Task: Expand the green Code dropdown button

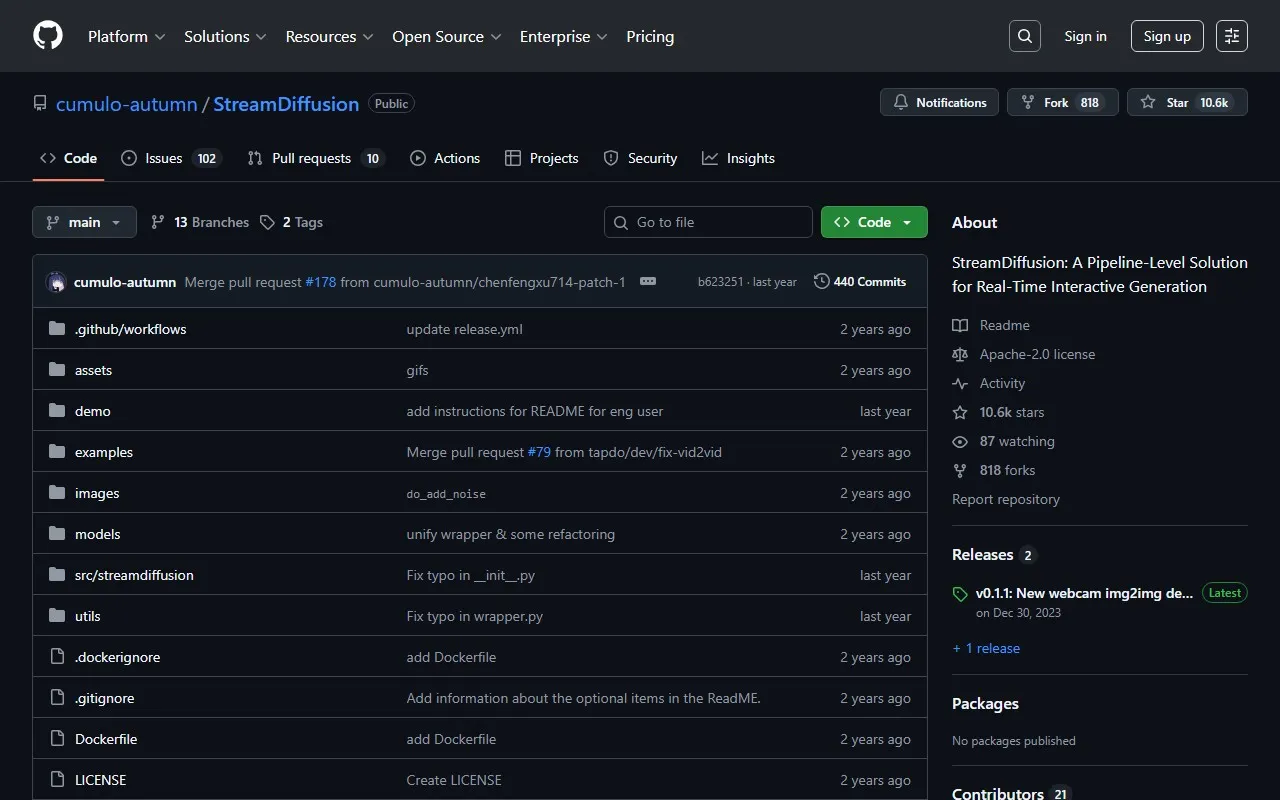Action: tap(873, 222)
